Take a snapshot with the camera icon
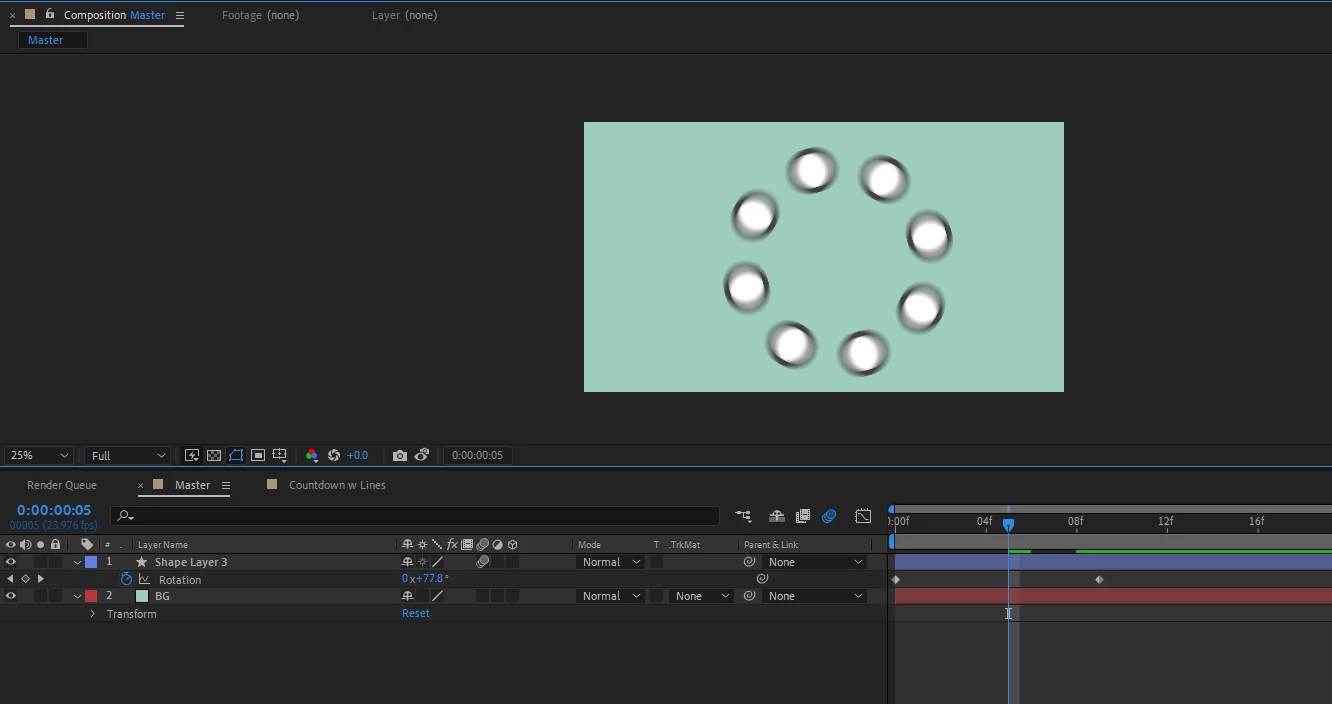This screenshot has width=1332, height=704. [400, 455]
